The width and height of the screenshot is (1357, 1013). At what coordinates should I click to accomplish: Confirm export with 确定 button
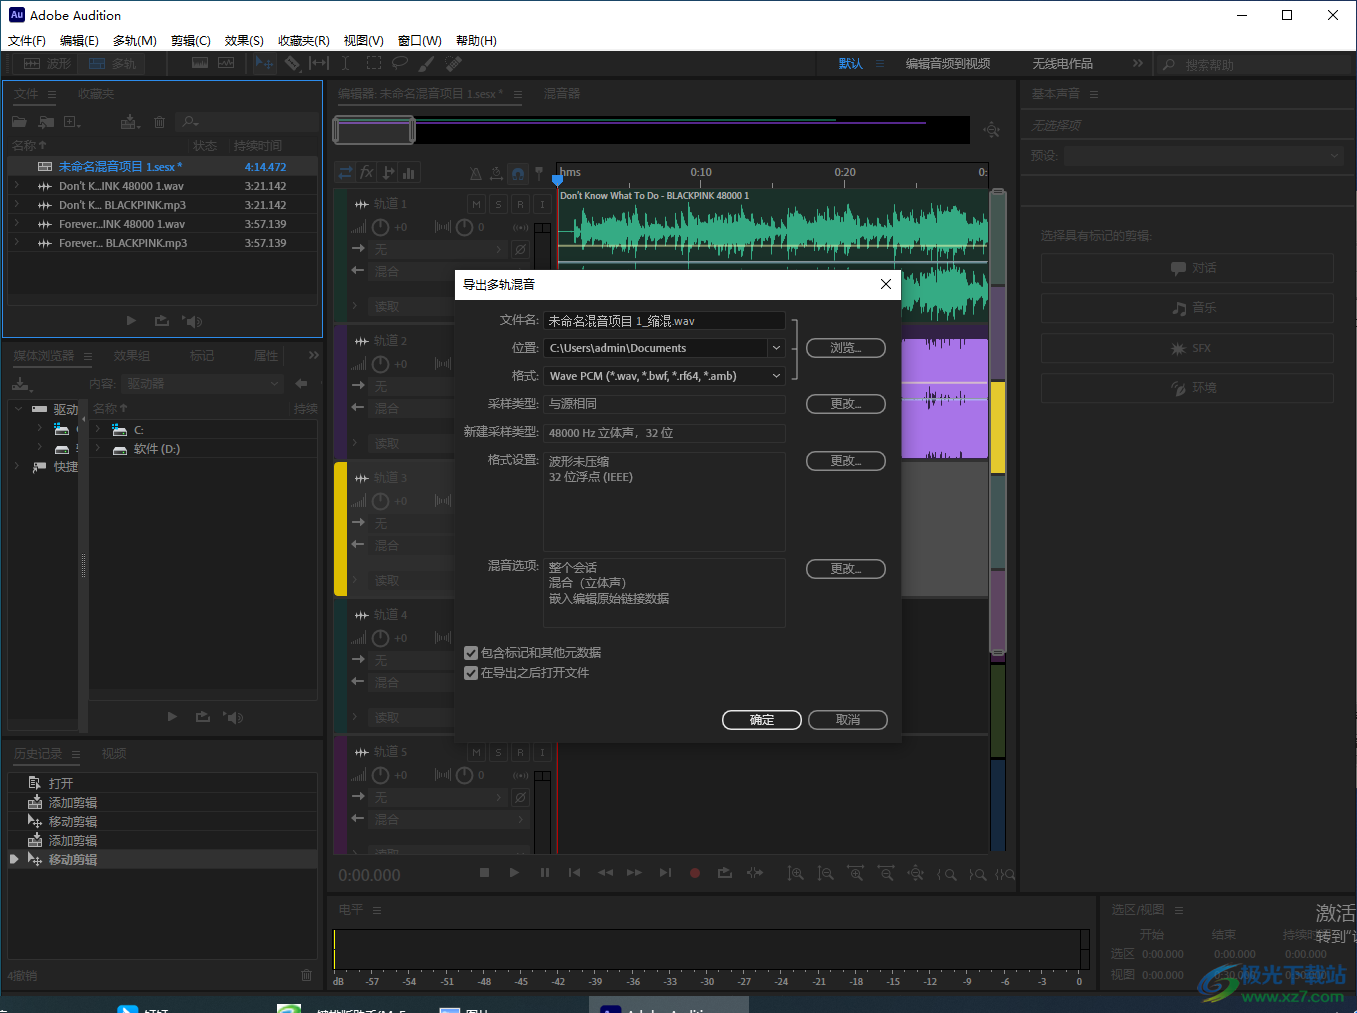tap(762, 720)
